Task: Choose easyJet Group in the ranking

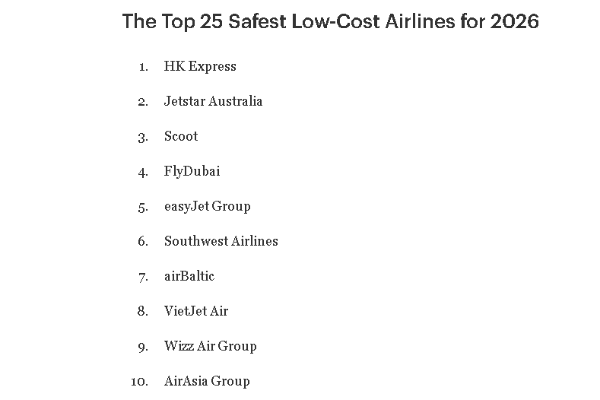Action: tap(207, 207)
